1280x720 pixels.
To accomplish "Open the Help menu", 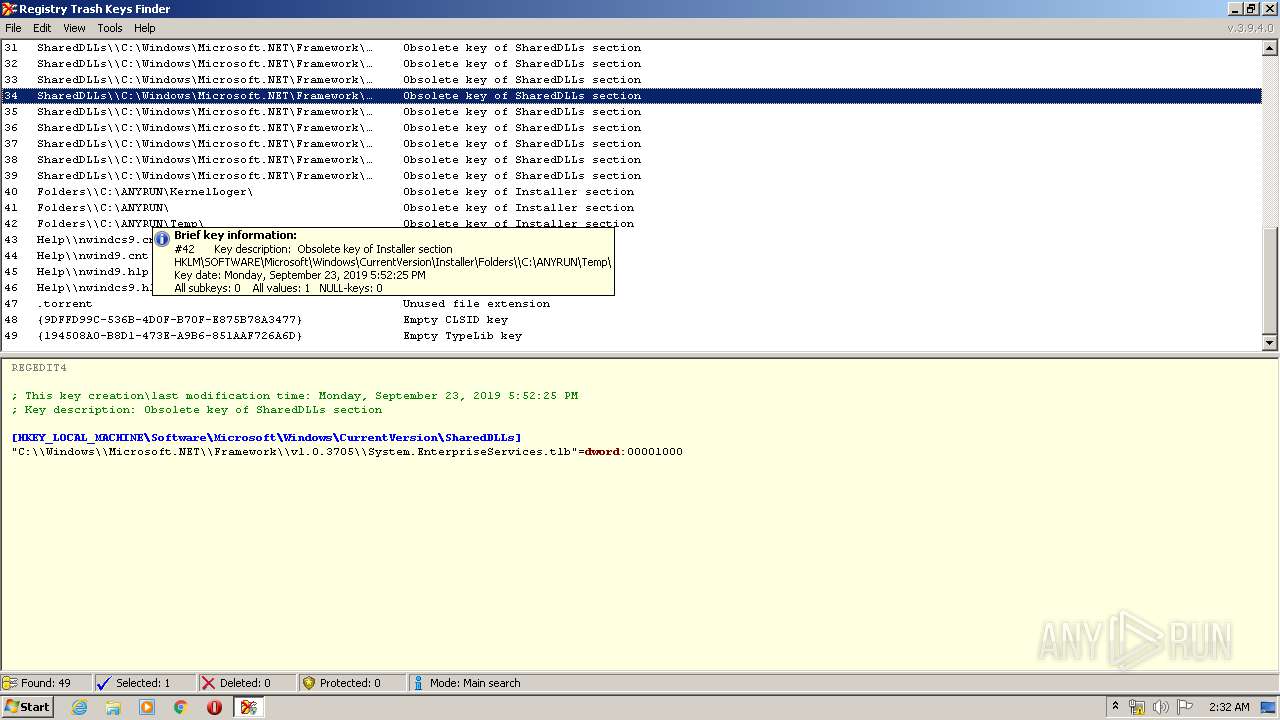I will coord(145,28).
